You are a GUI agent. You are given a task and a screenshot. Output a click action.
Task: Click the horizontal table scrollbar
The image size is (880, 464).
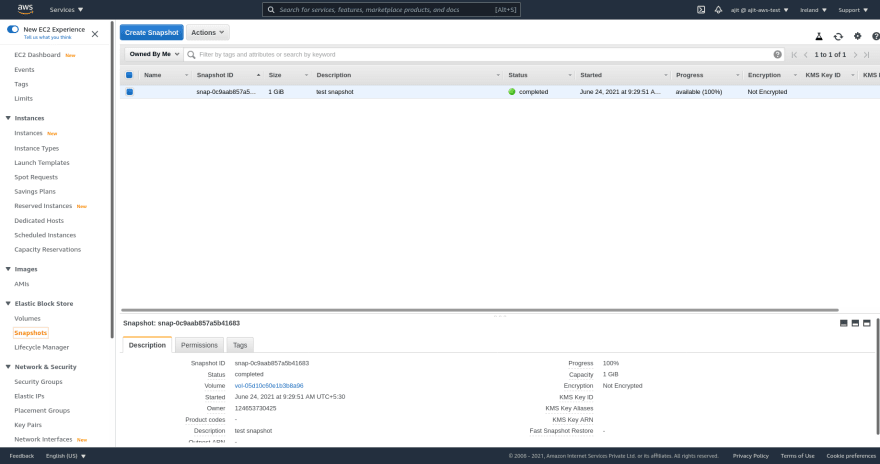480,310
